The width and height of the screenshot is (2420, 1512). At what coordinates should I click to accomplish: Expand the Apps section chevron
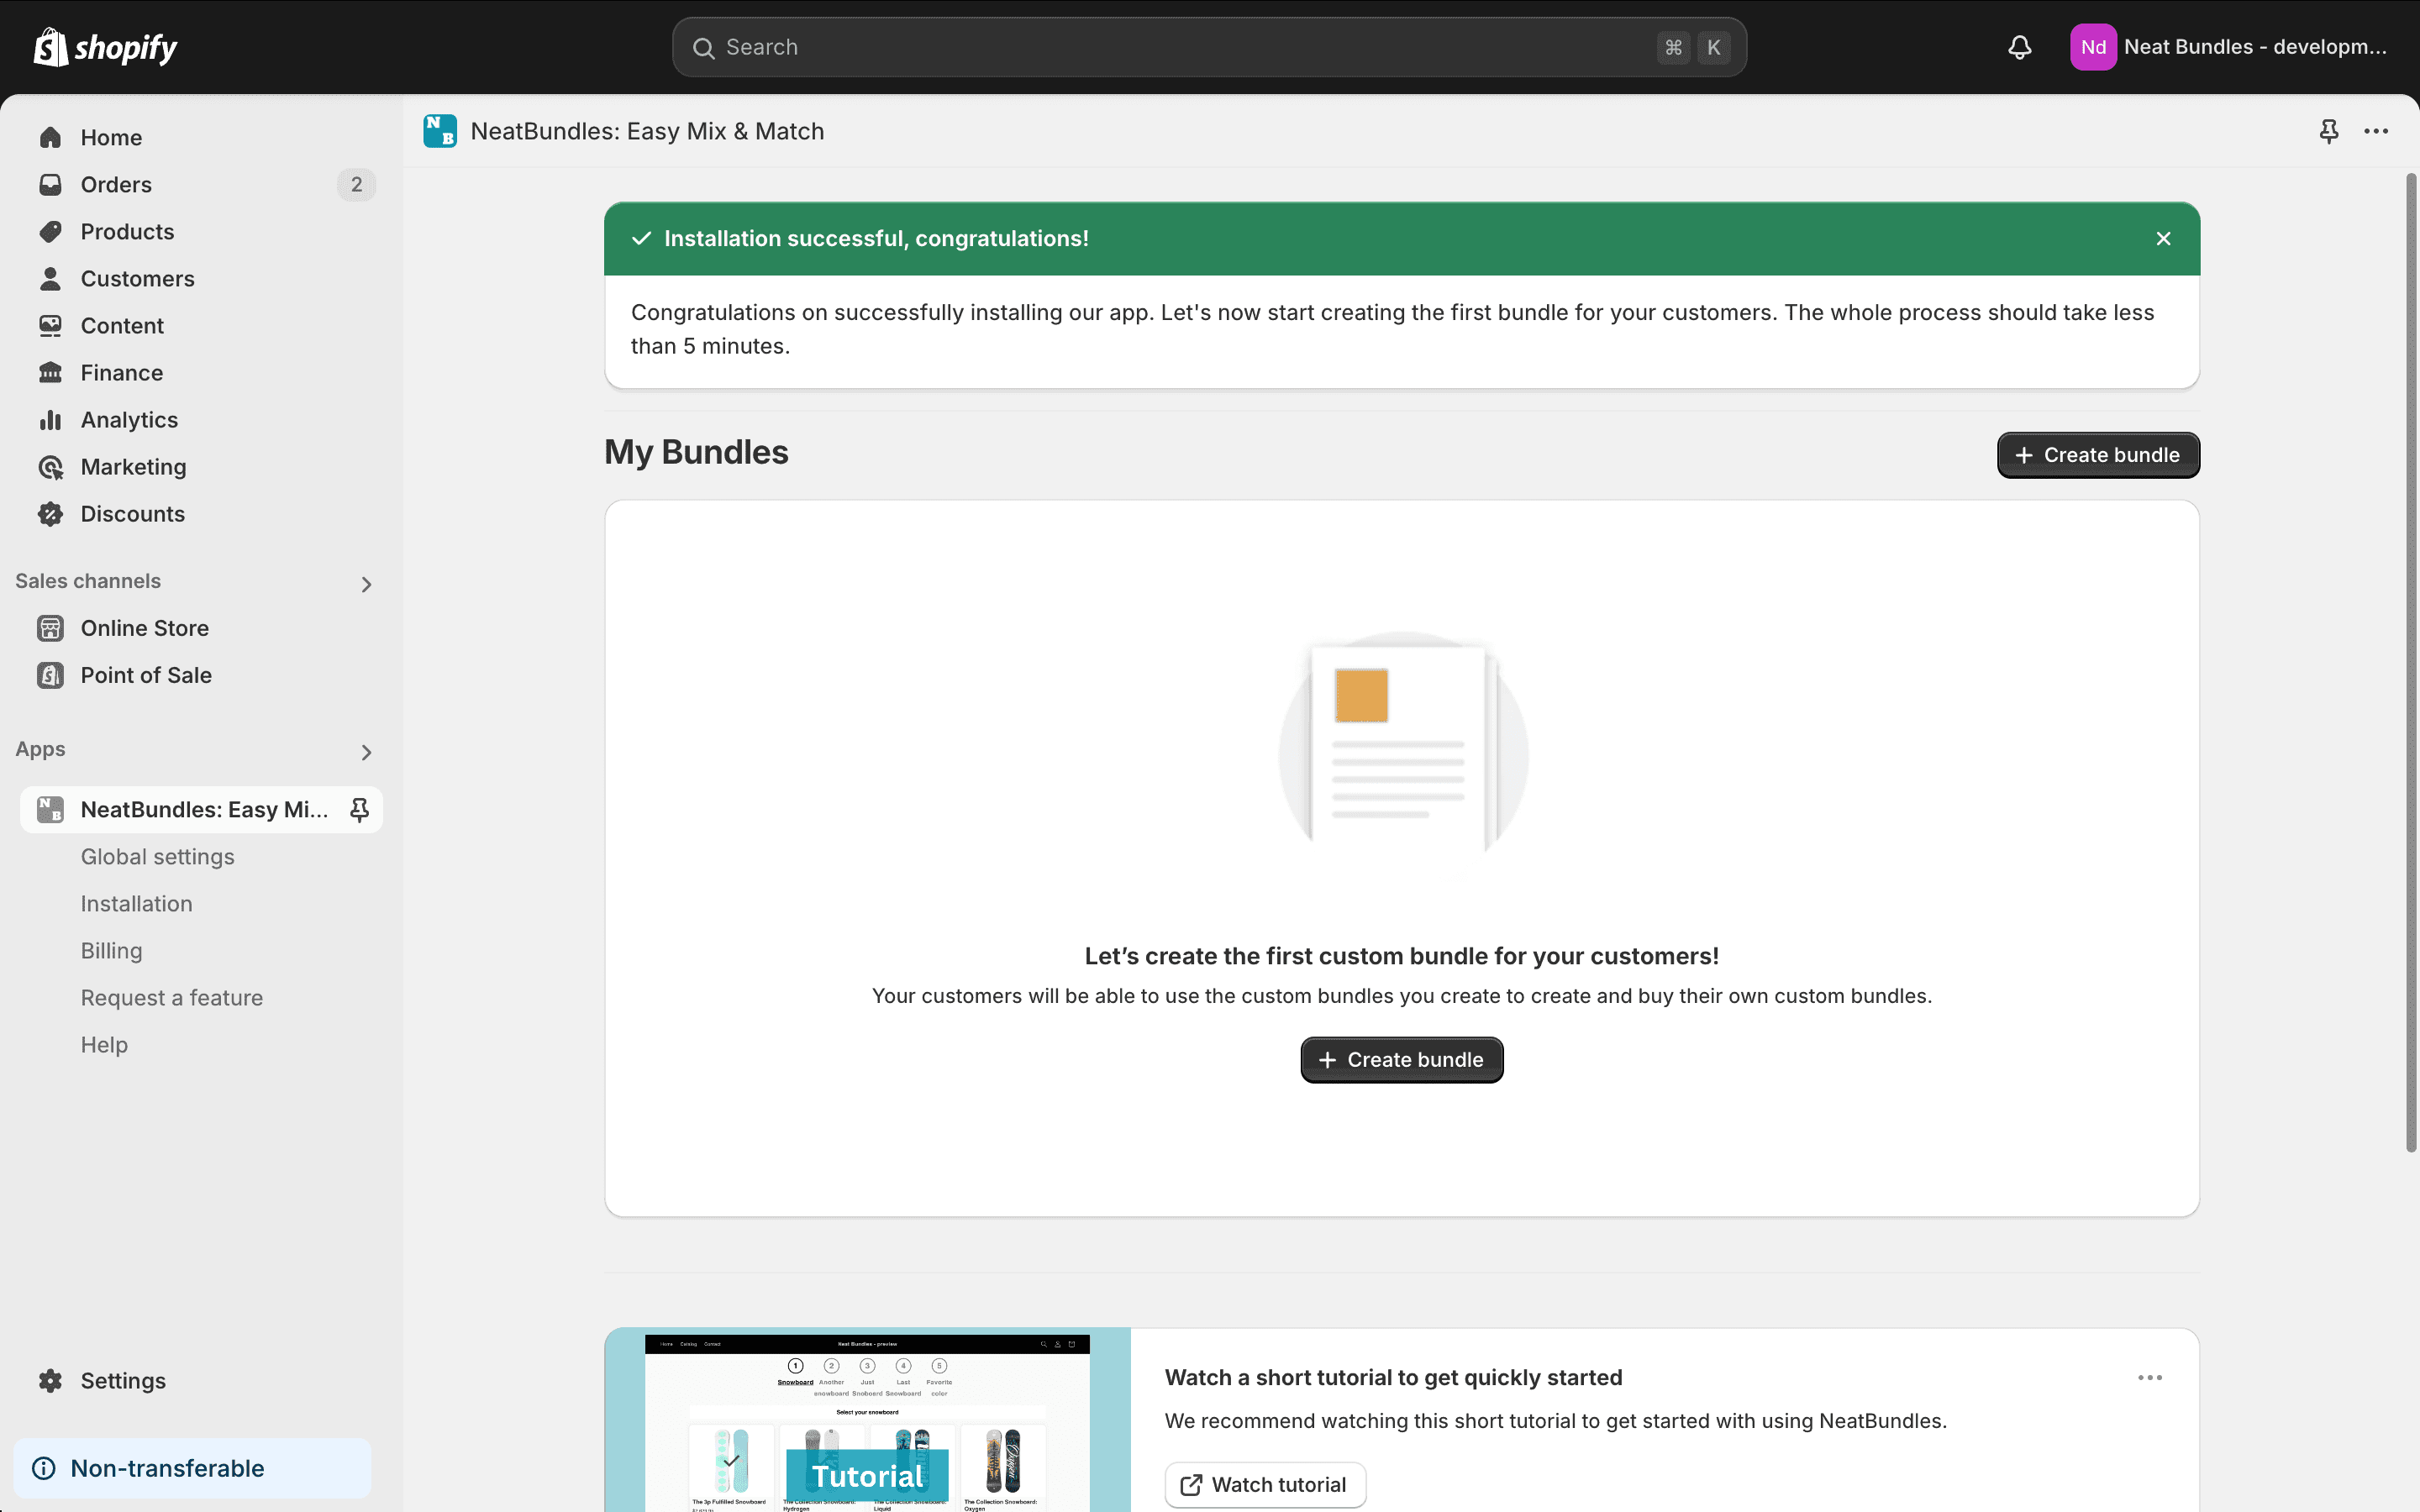[x=366, y=752]
